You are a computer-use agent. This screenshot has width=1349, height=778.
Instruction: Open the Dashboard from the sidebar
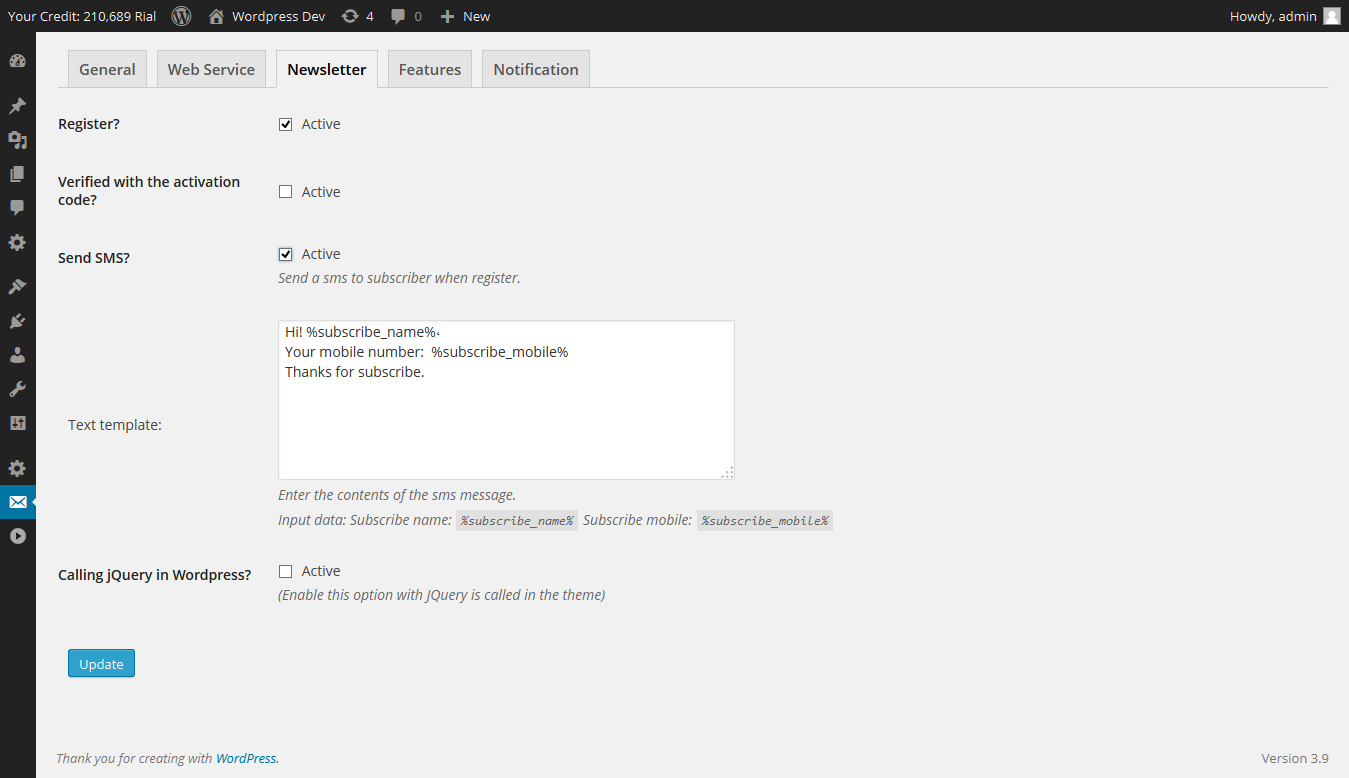click(17, 61)
